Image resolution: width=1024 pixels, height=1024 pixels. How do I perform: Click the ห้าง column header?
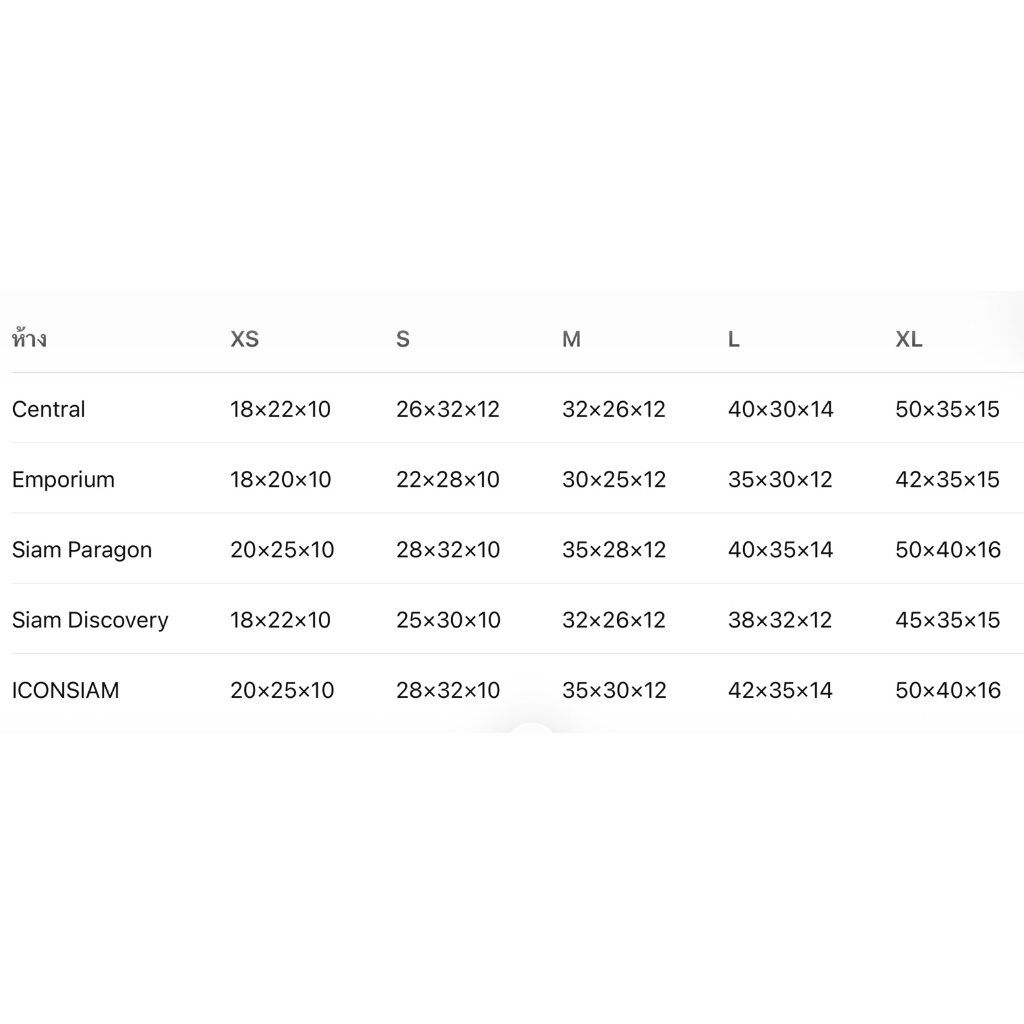click(x=29, y=338)
